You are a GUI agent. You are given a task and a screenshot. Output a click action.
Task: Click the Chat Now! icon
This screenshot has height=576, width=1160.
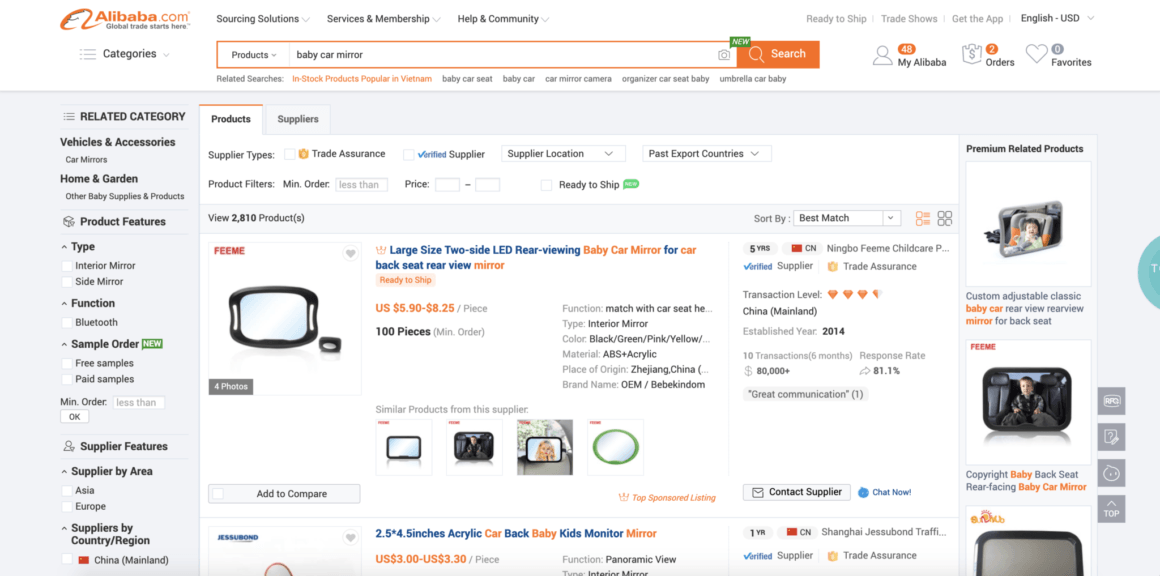(863, 492)
